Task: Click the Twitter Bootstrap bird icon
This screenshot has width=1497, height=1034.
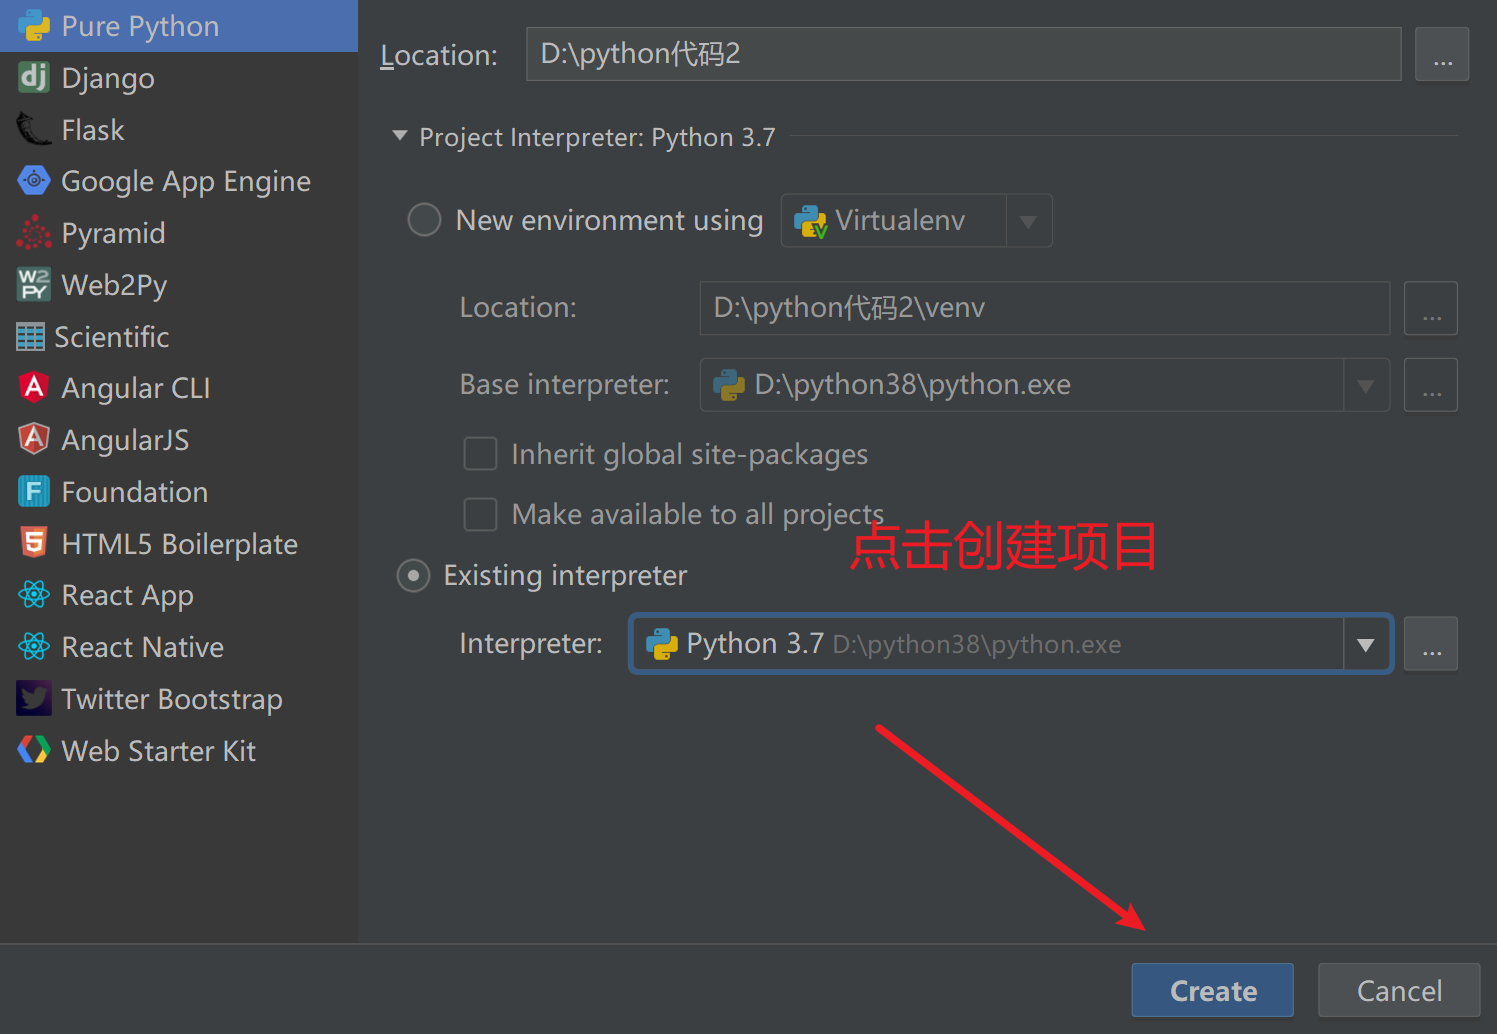Action: click(34, 698)
